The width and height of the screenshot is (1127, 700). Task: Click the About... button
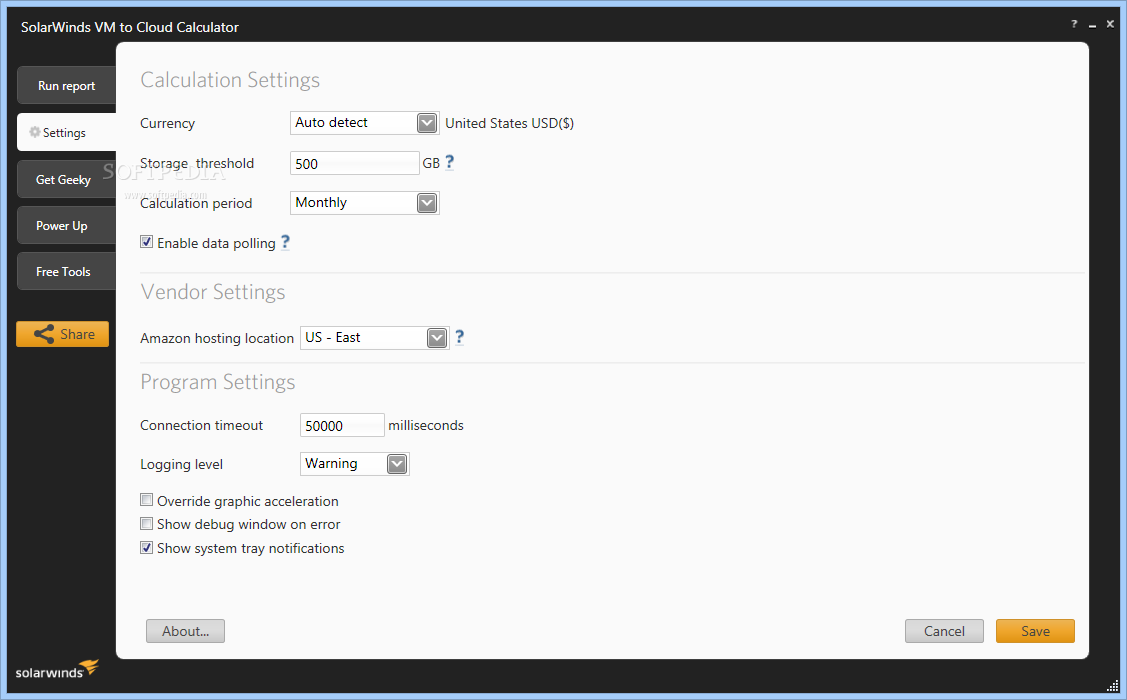coord(185,631)
